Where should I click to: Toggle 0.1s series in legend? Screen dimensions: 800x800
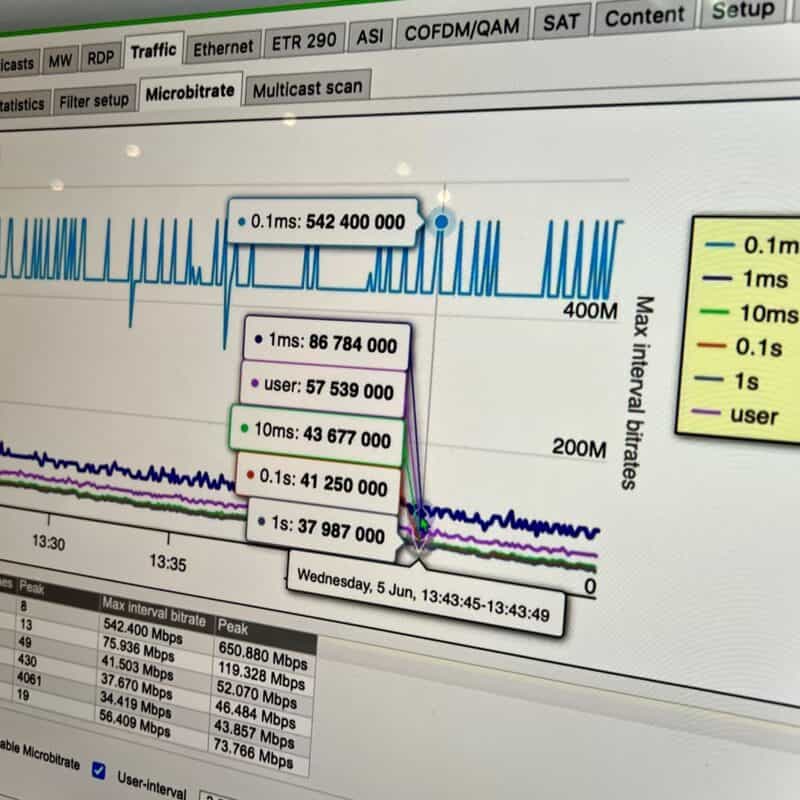click(x=740, y=347)
